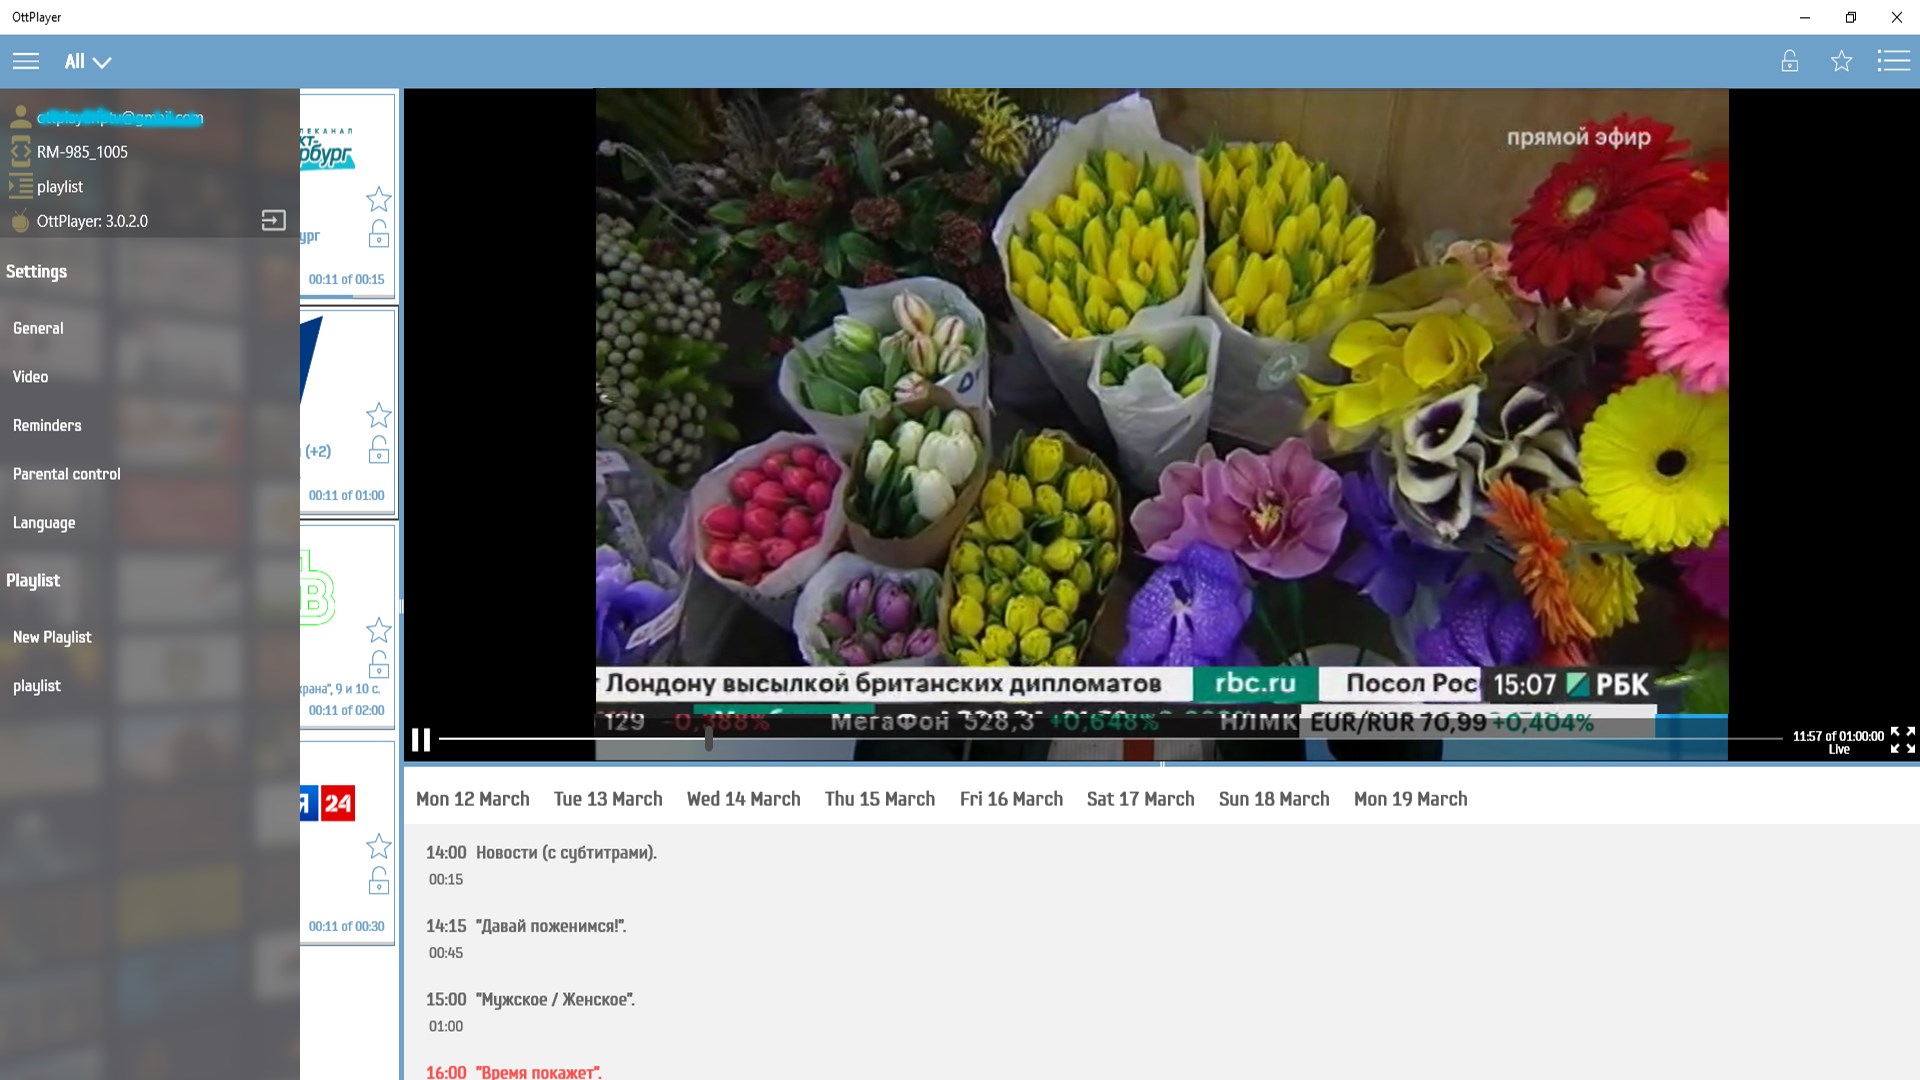Open Parental control settings
This screenshot has width=1920, height=1080.
[x=66, y=473]
